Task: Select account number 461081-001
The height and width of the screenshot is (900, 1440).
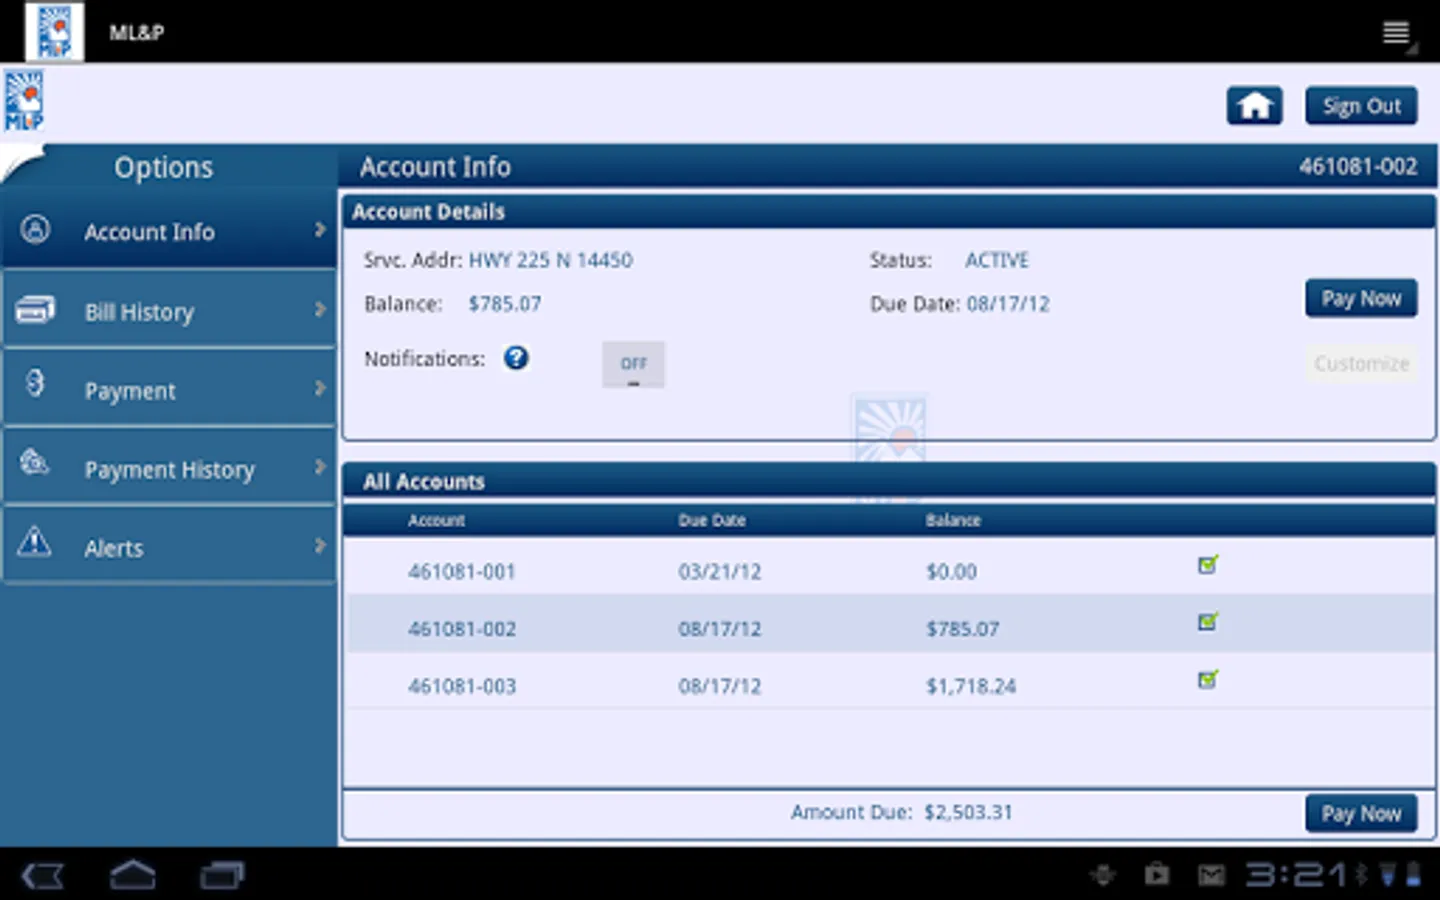Action: [462, 572]
